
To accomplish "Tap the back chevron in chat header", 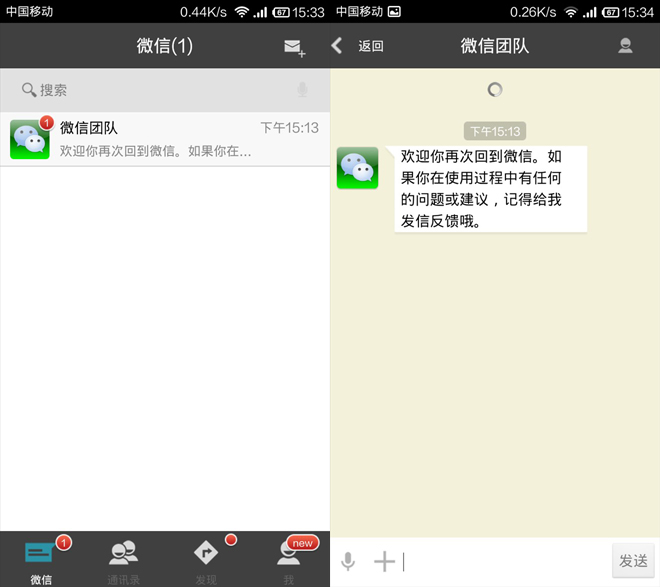I will [x=337, y=45].
